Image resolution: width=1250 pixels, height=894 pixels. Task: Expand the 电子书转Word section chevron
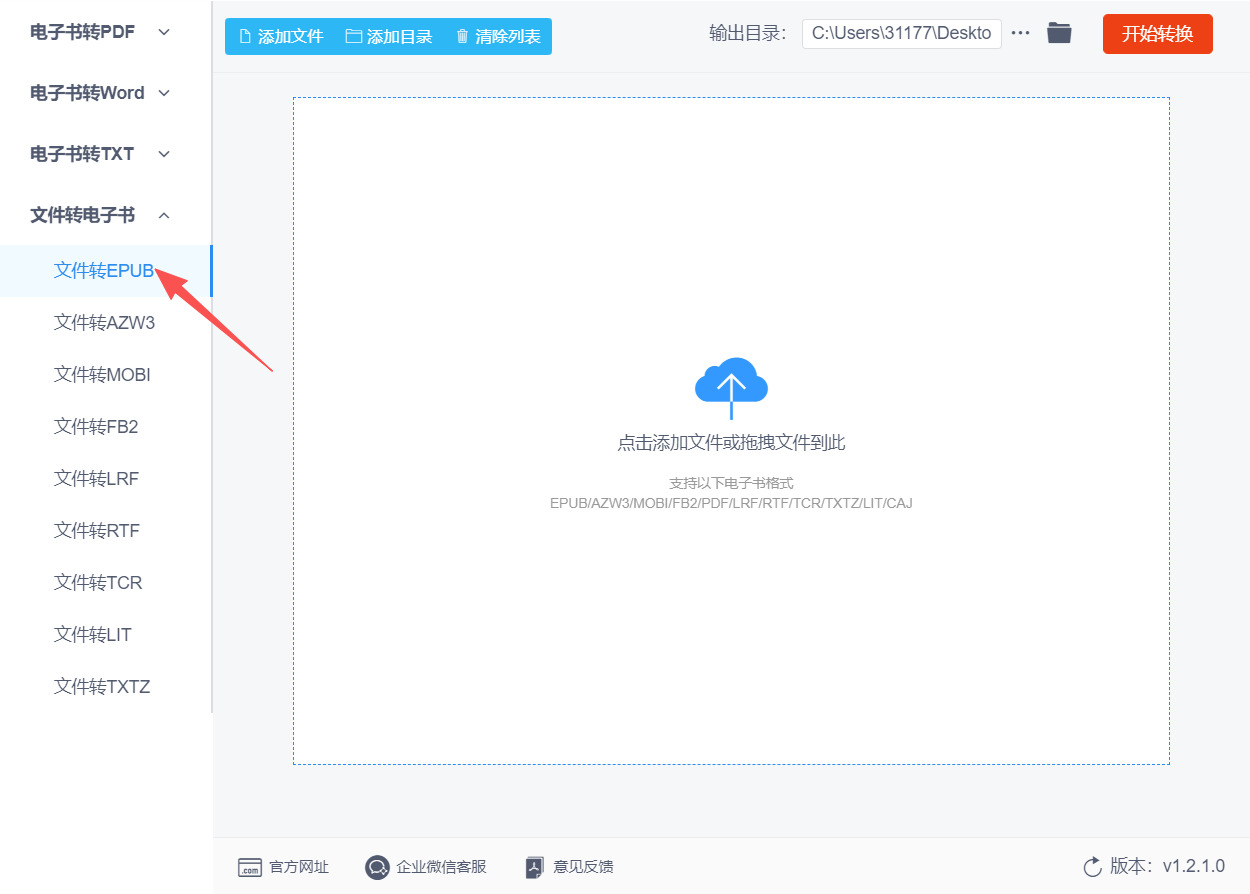point(164,93)
